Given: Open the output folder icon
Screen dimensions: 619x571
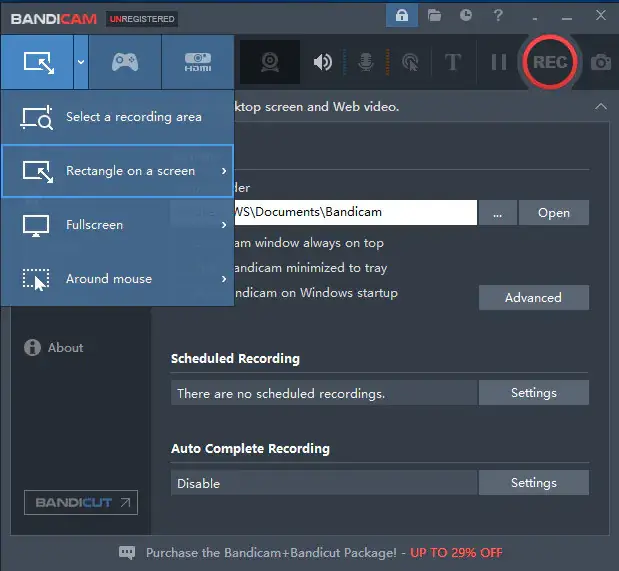Looking at the screenshot, I should click(x=434, y=16).
